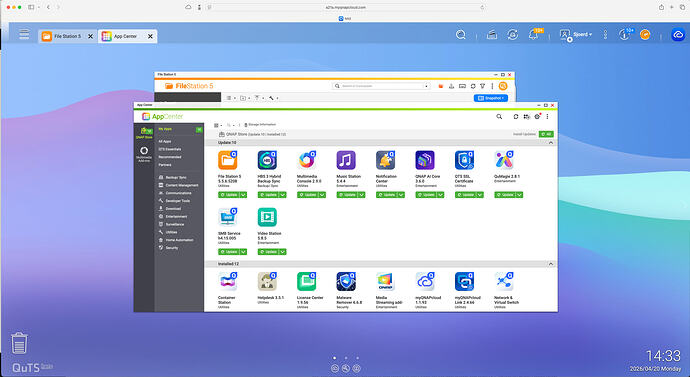Open the Snapshot button in File Station window
Image resolution: width=690 pixels, height=377 pixels.
coord(491,98)
